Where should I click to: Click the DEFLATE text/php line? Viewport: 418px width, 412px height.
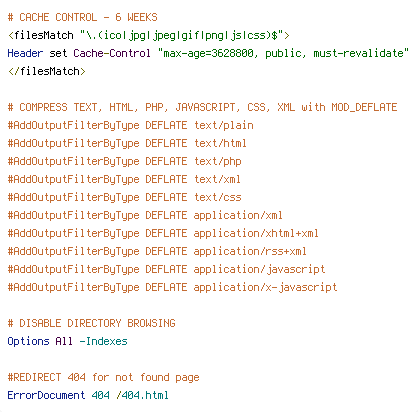click(x=124, y=161)
